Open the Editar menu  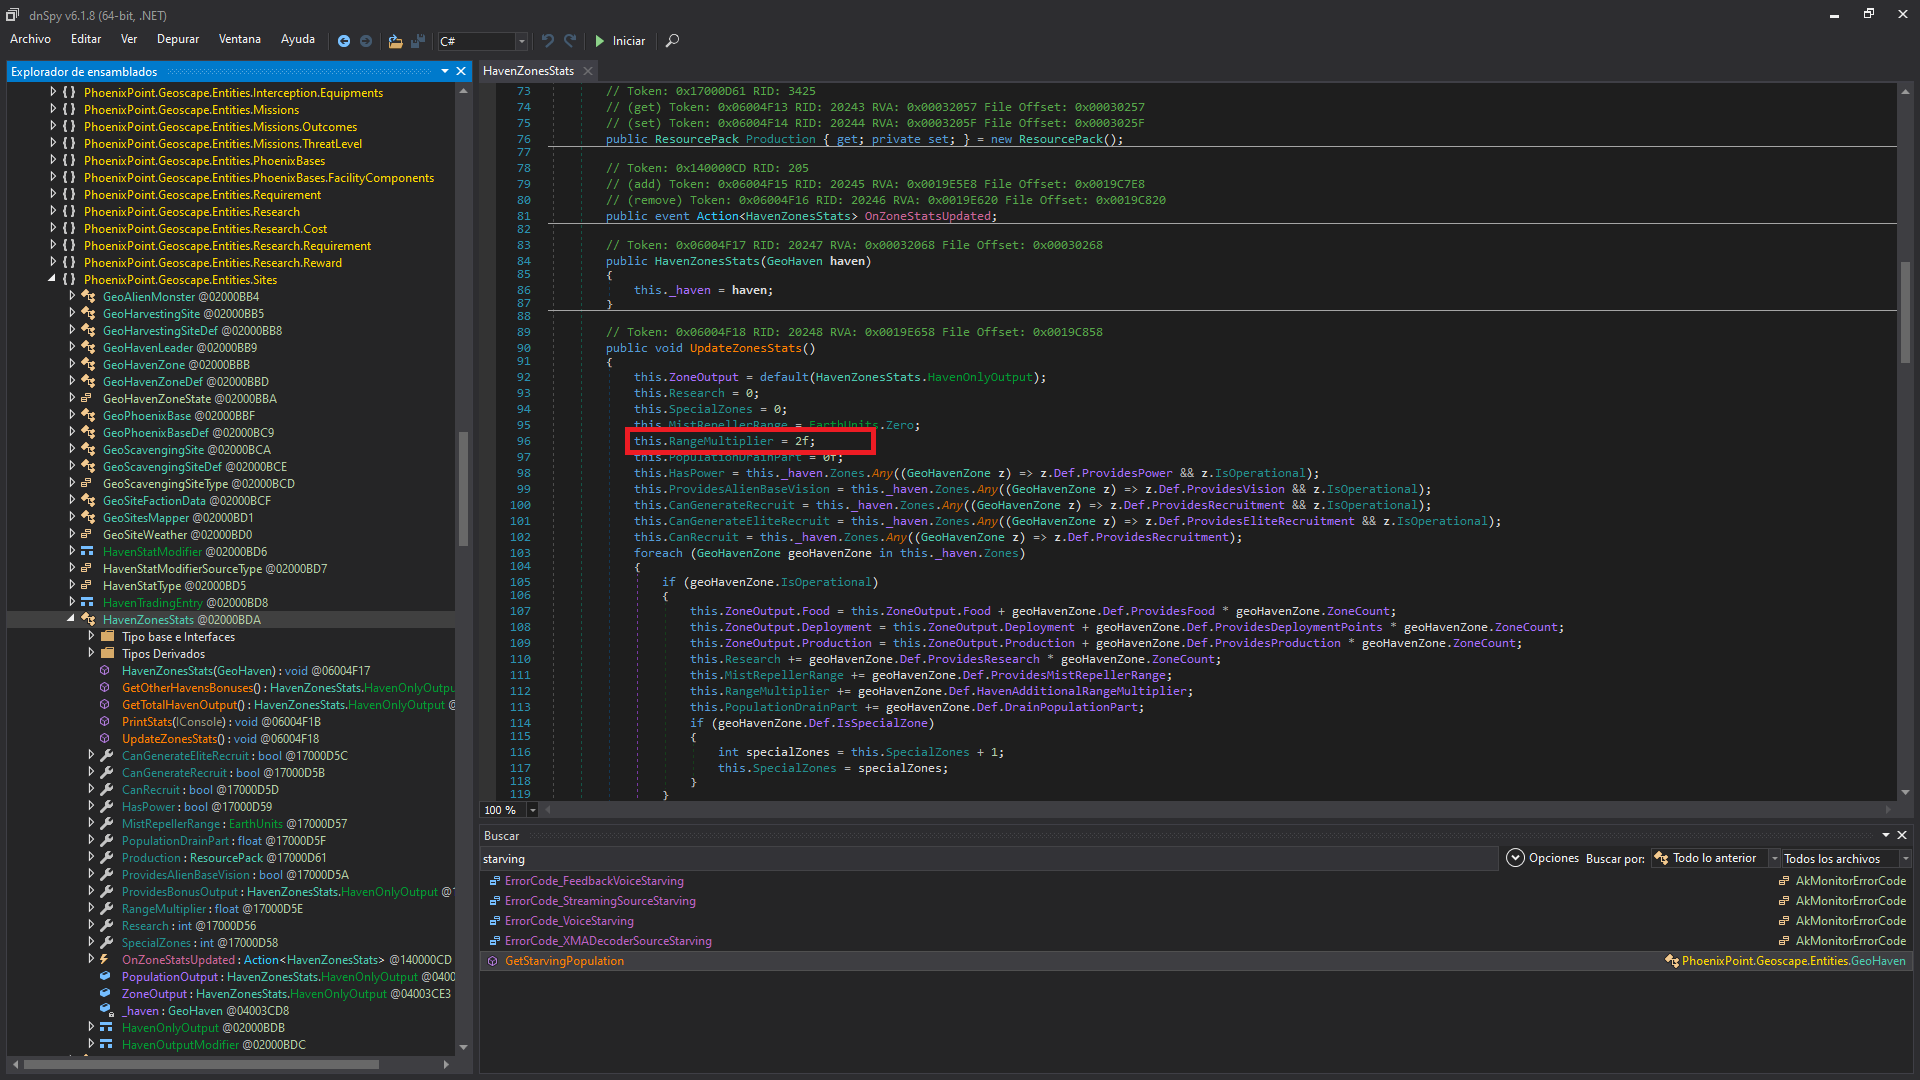(x=86, y=39)
